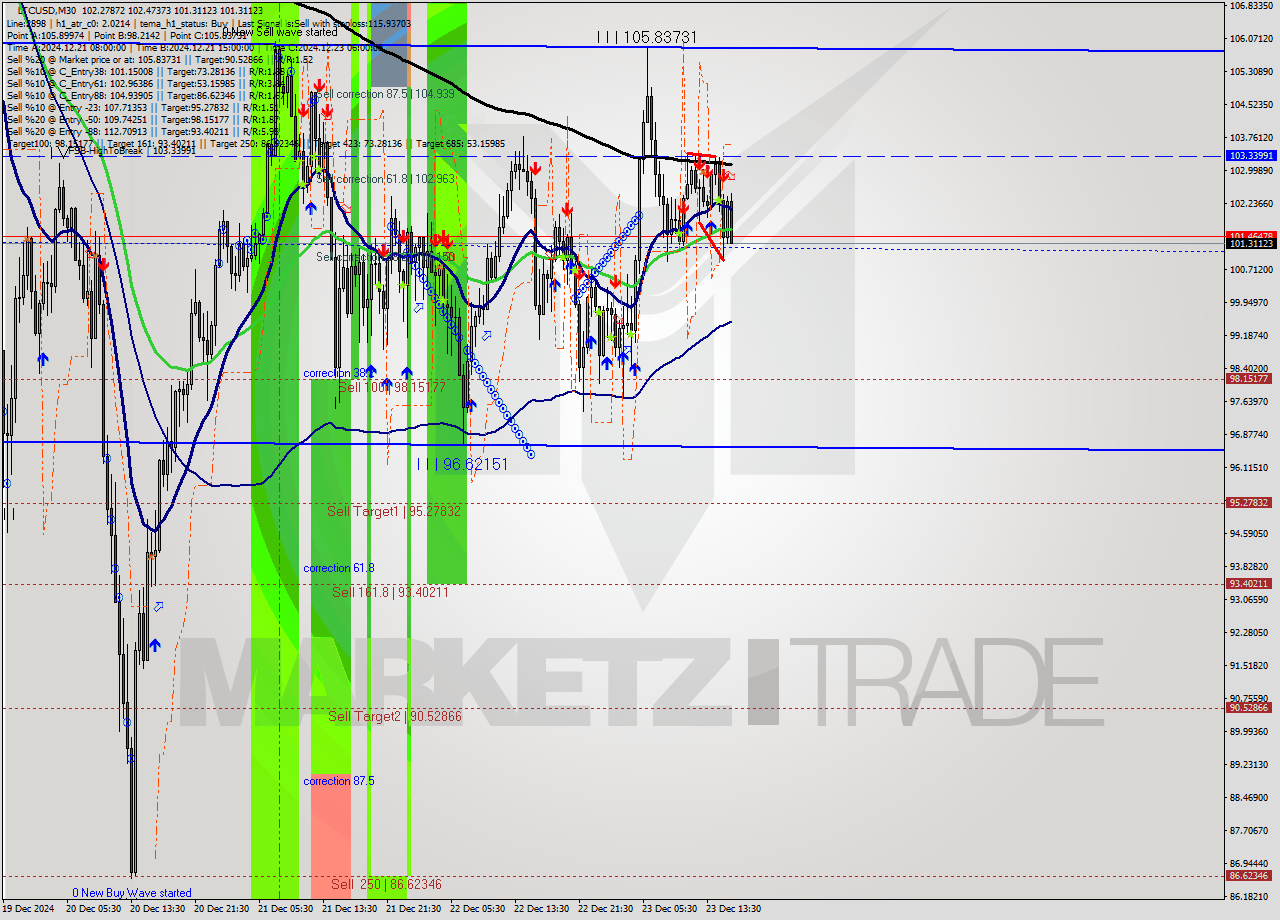Click the 106.07230 price scale value
This screenshot has width=1280, height=920.
pos(1251,39)
